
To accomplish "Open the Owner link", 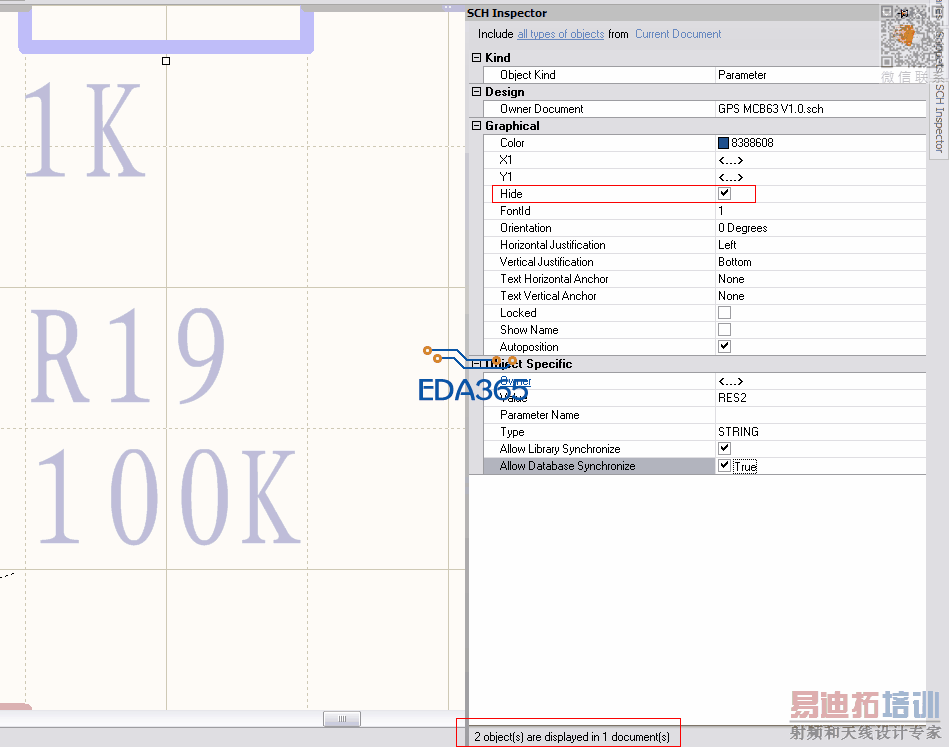I will [516, 381].
